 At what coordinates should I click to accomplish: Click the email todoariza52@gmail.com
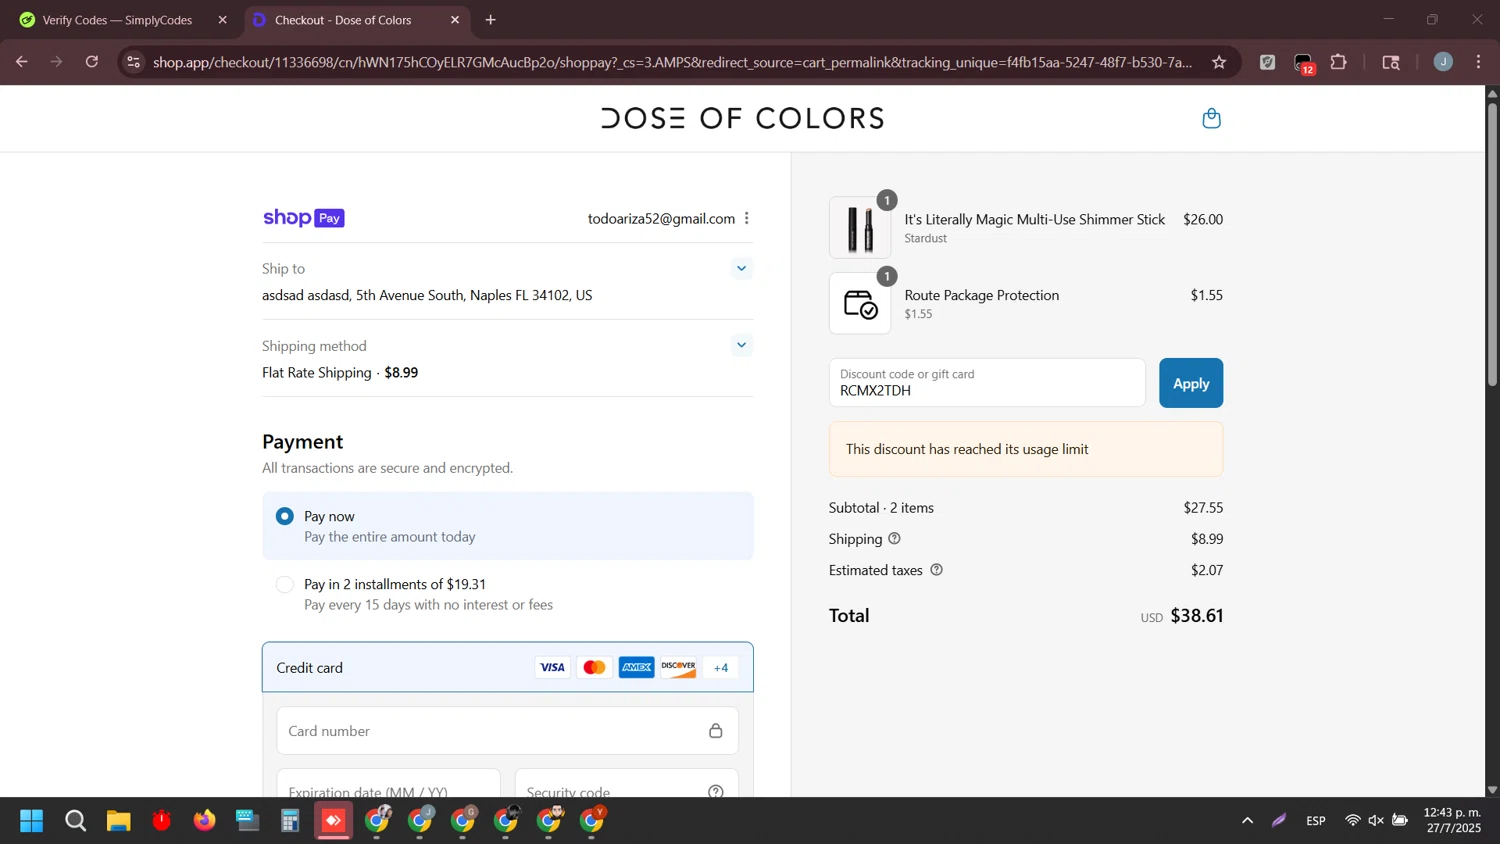click(661, 218)
